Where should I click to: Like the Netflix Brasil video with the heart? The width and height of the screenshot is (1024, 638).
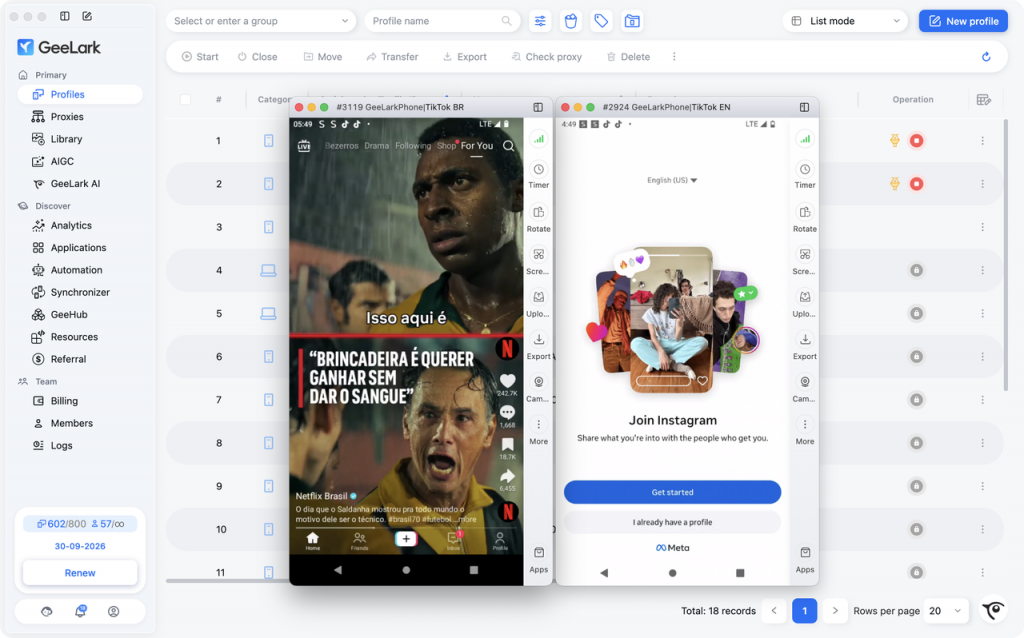coord(507,381)
